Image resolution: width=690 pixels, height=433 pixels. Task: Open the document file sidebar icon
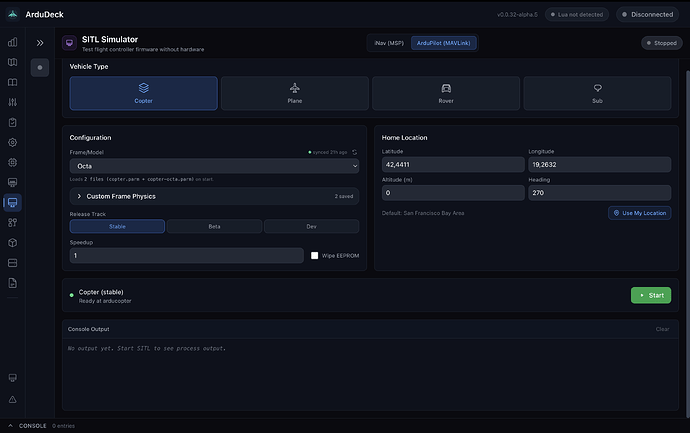[13, 283]
